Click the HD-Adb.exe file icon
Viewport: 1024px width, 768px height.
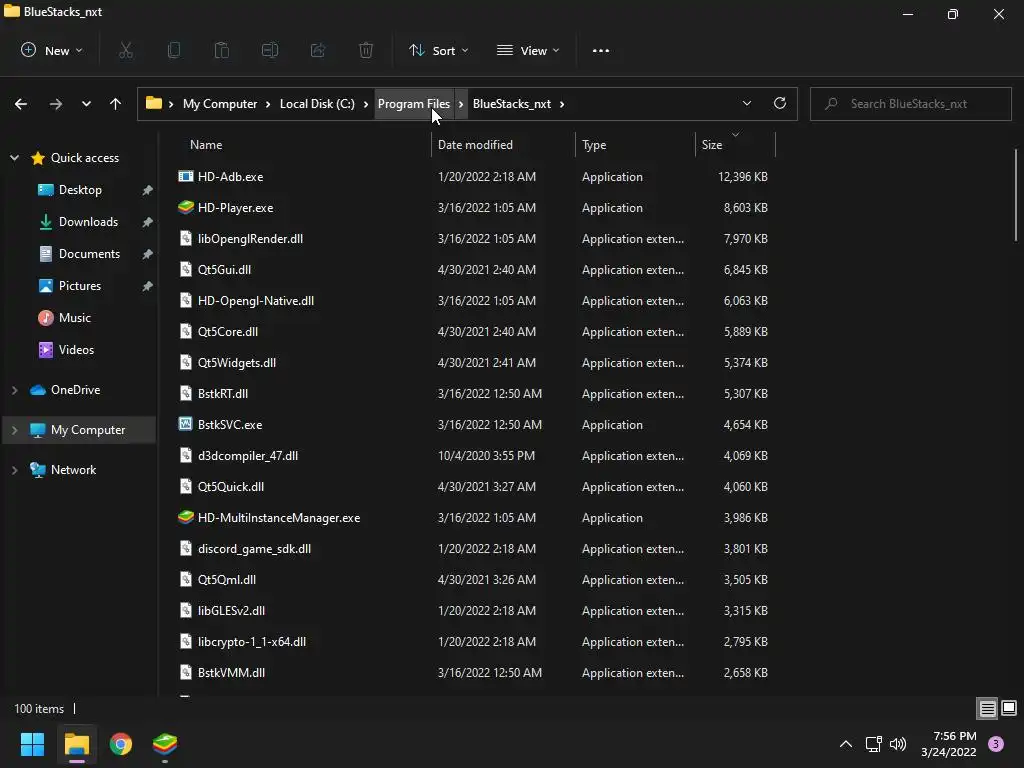click(185, 176)
